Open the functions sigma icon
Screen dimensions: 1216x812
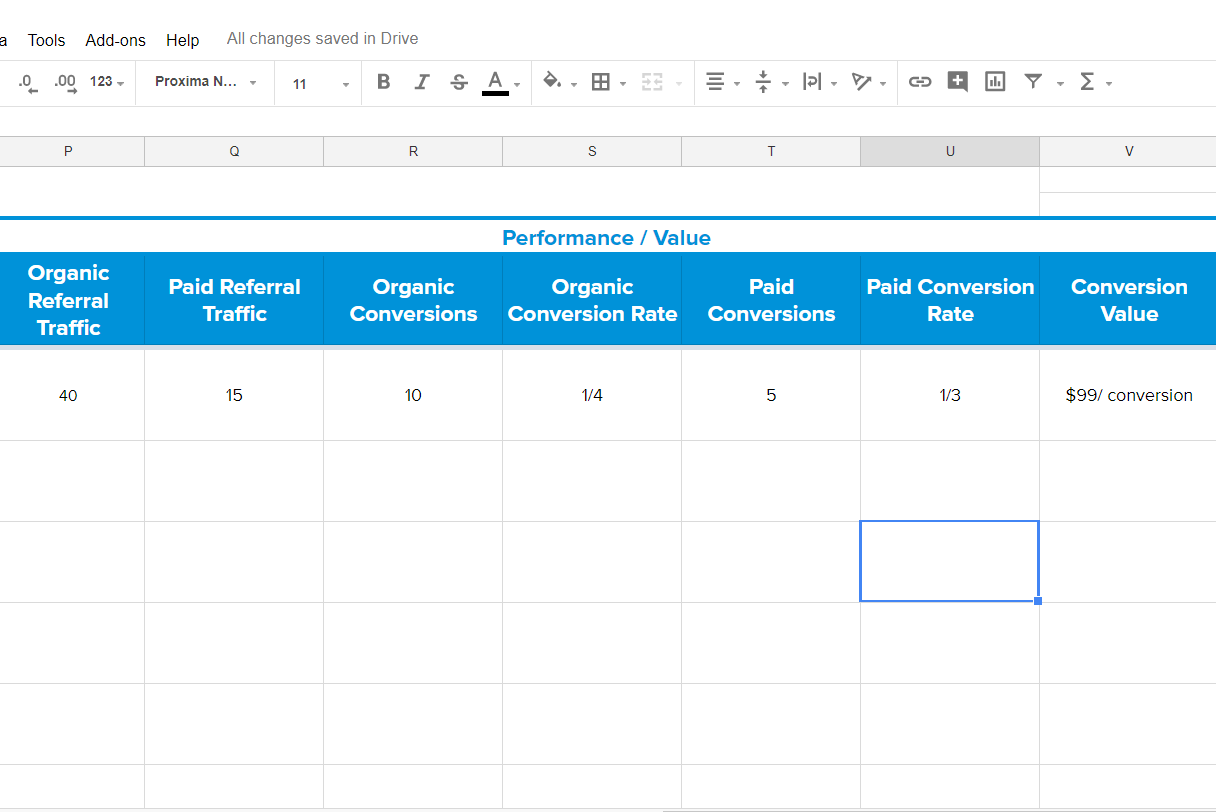(x=1087, y=82)
